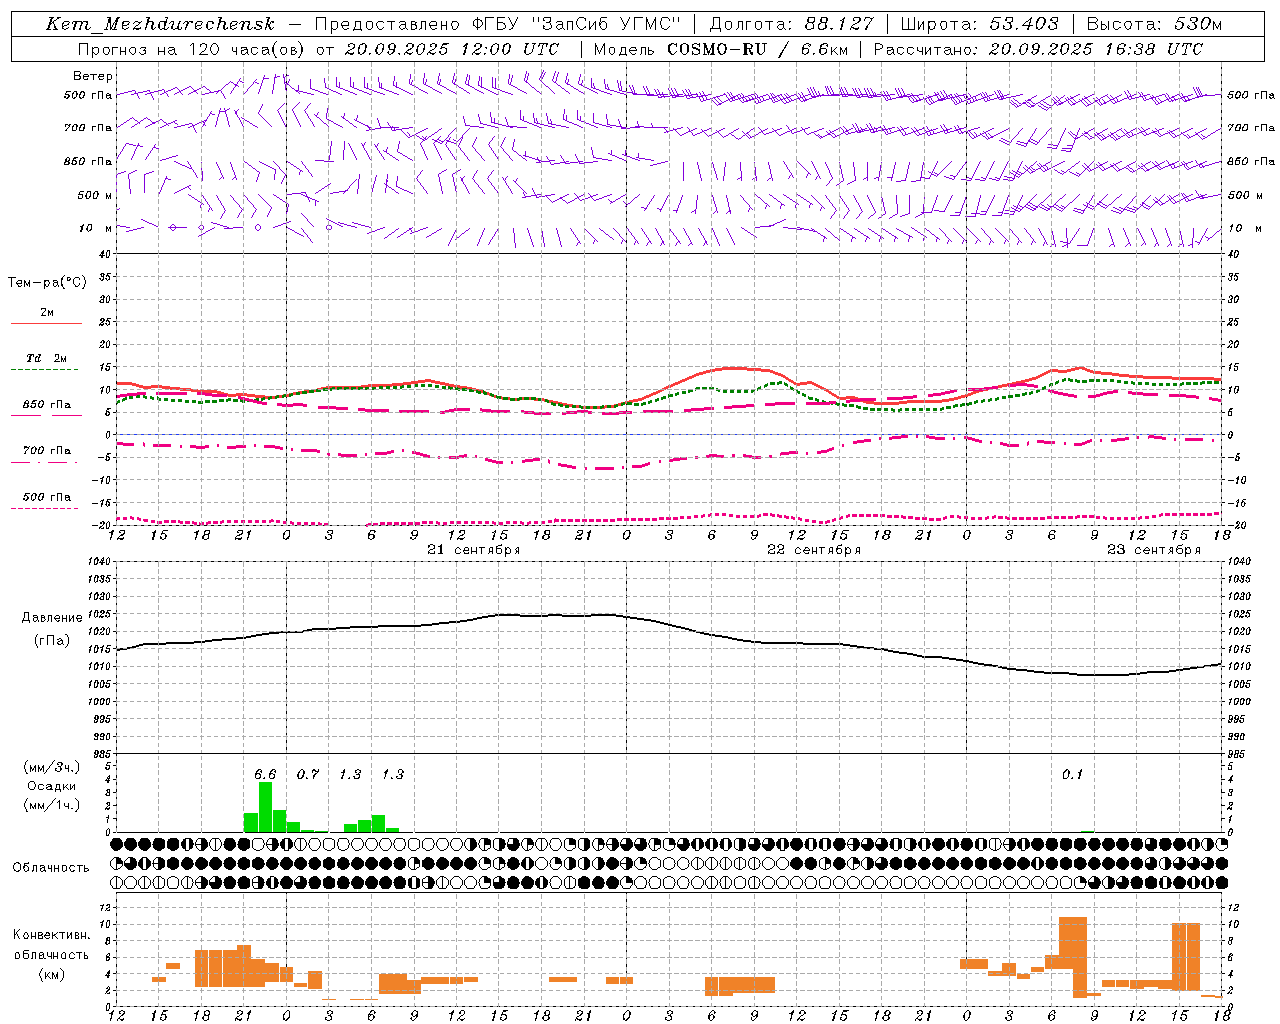1280x1024 pixels.
Task: Click the 23 сентября date label
Action: 1154,550
